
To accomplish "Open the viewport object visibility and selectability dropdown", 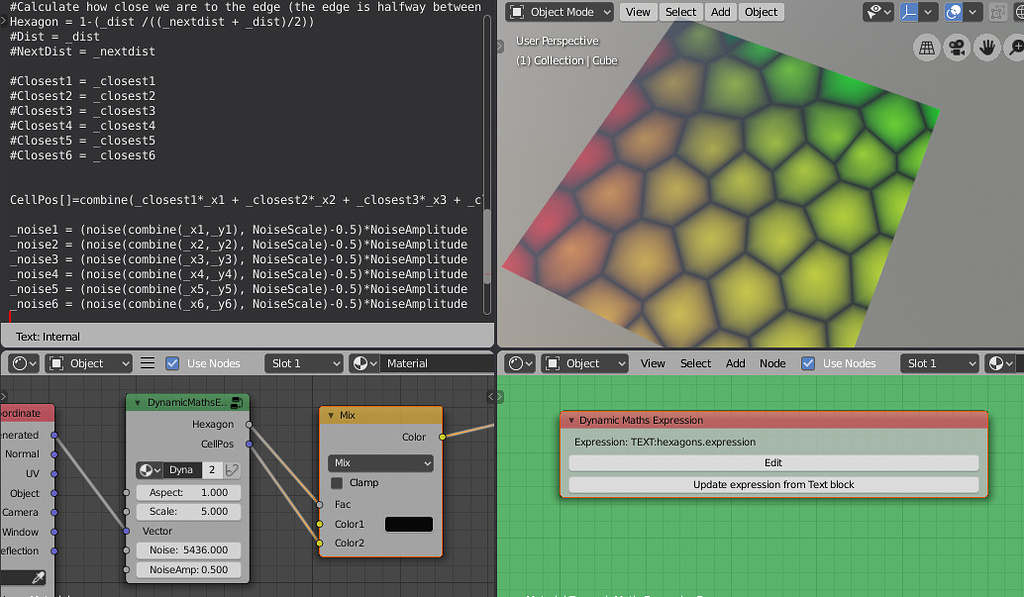I will coord(878,12).
